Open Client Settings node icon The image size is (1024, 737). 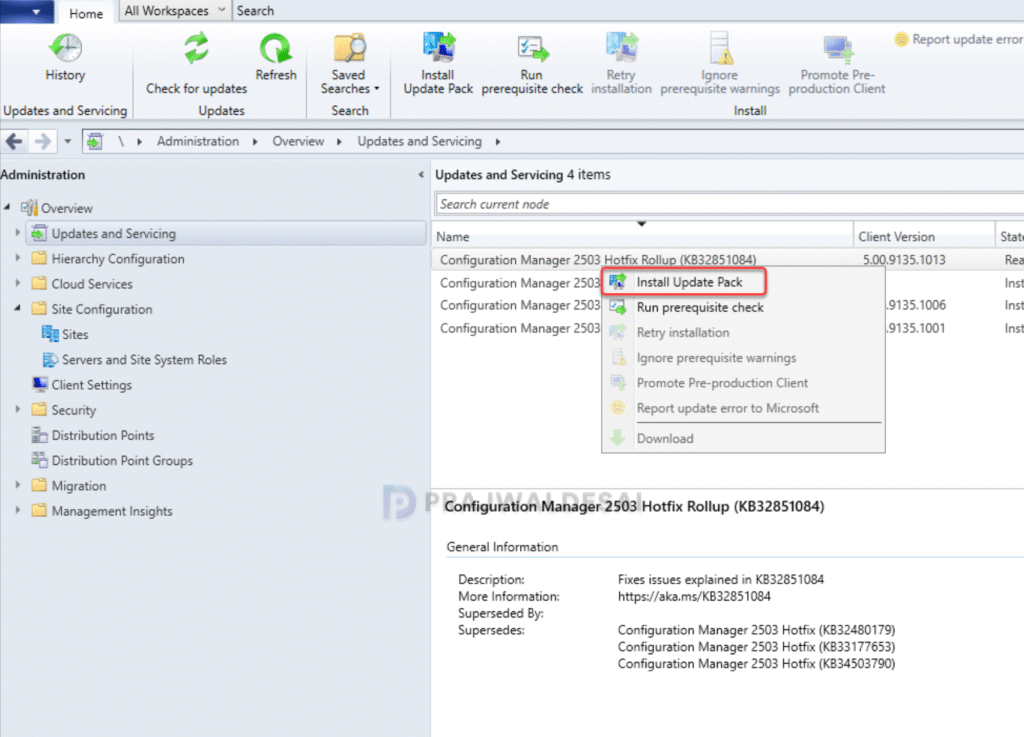pyautogui.click(x=40, y=384)
